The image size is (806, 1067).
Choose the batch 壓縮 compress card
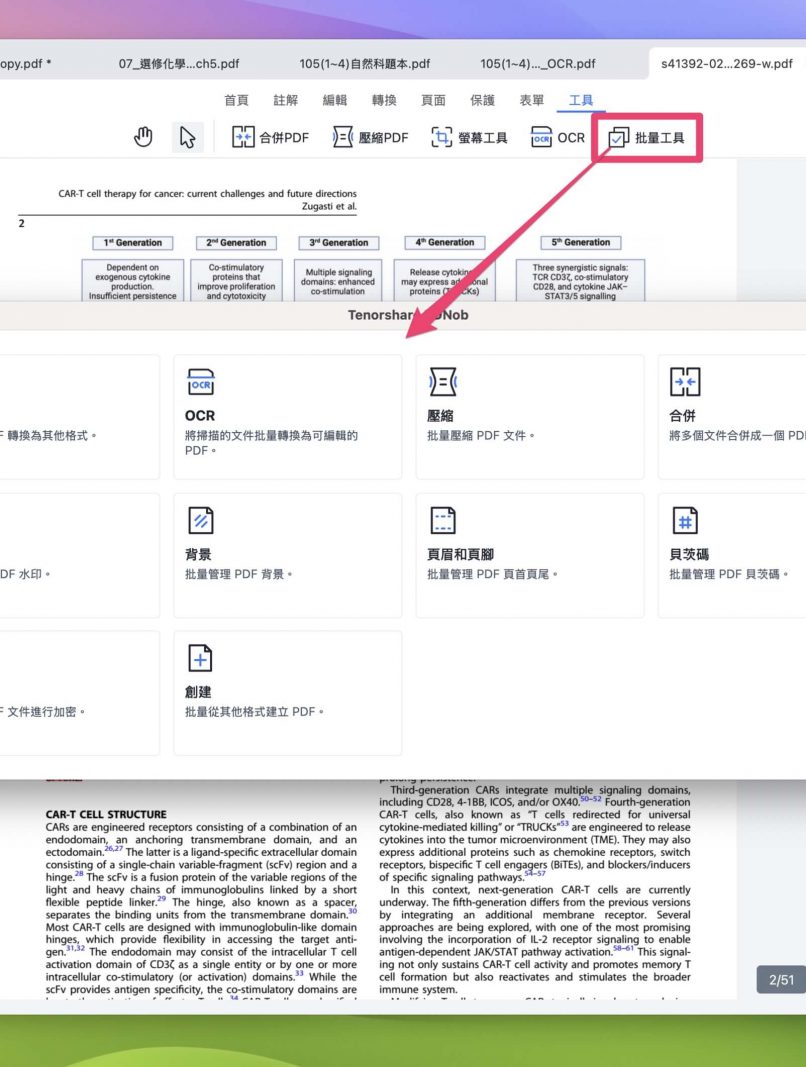click(529, 416)
